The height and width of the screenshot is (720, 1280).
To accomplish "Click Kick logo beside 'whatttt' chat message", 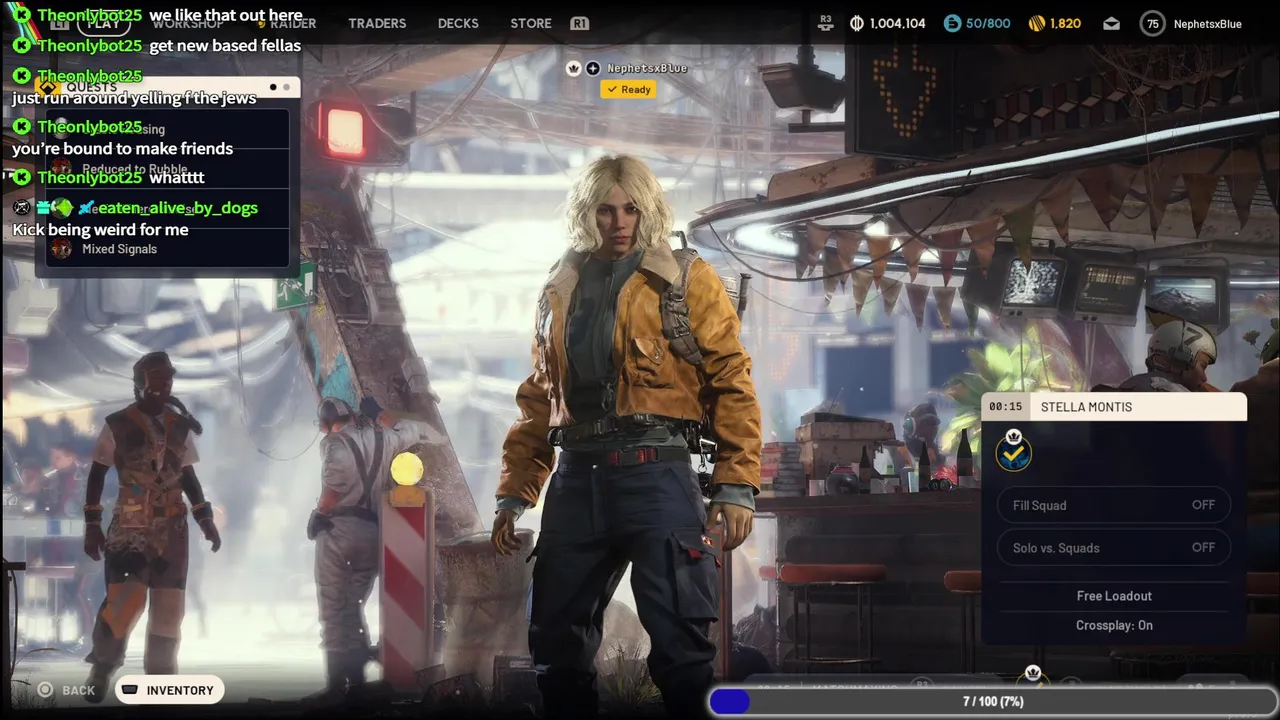I will 21,178.
